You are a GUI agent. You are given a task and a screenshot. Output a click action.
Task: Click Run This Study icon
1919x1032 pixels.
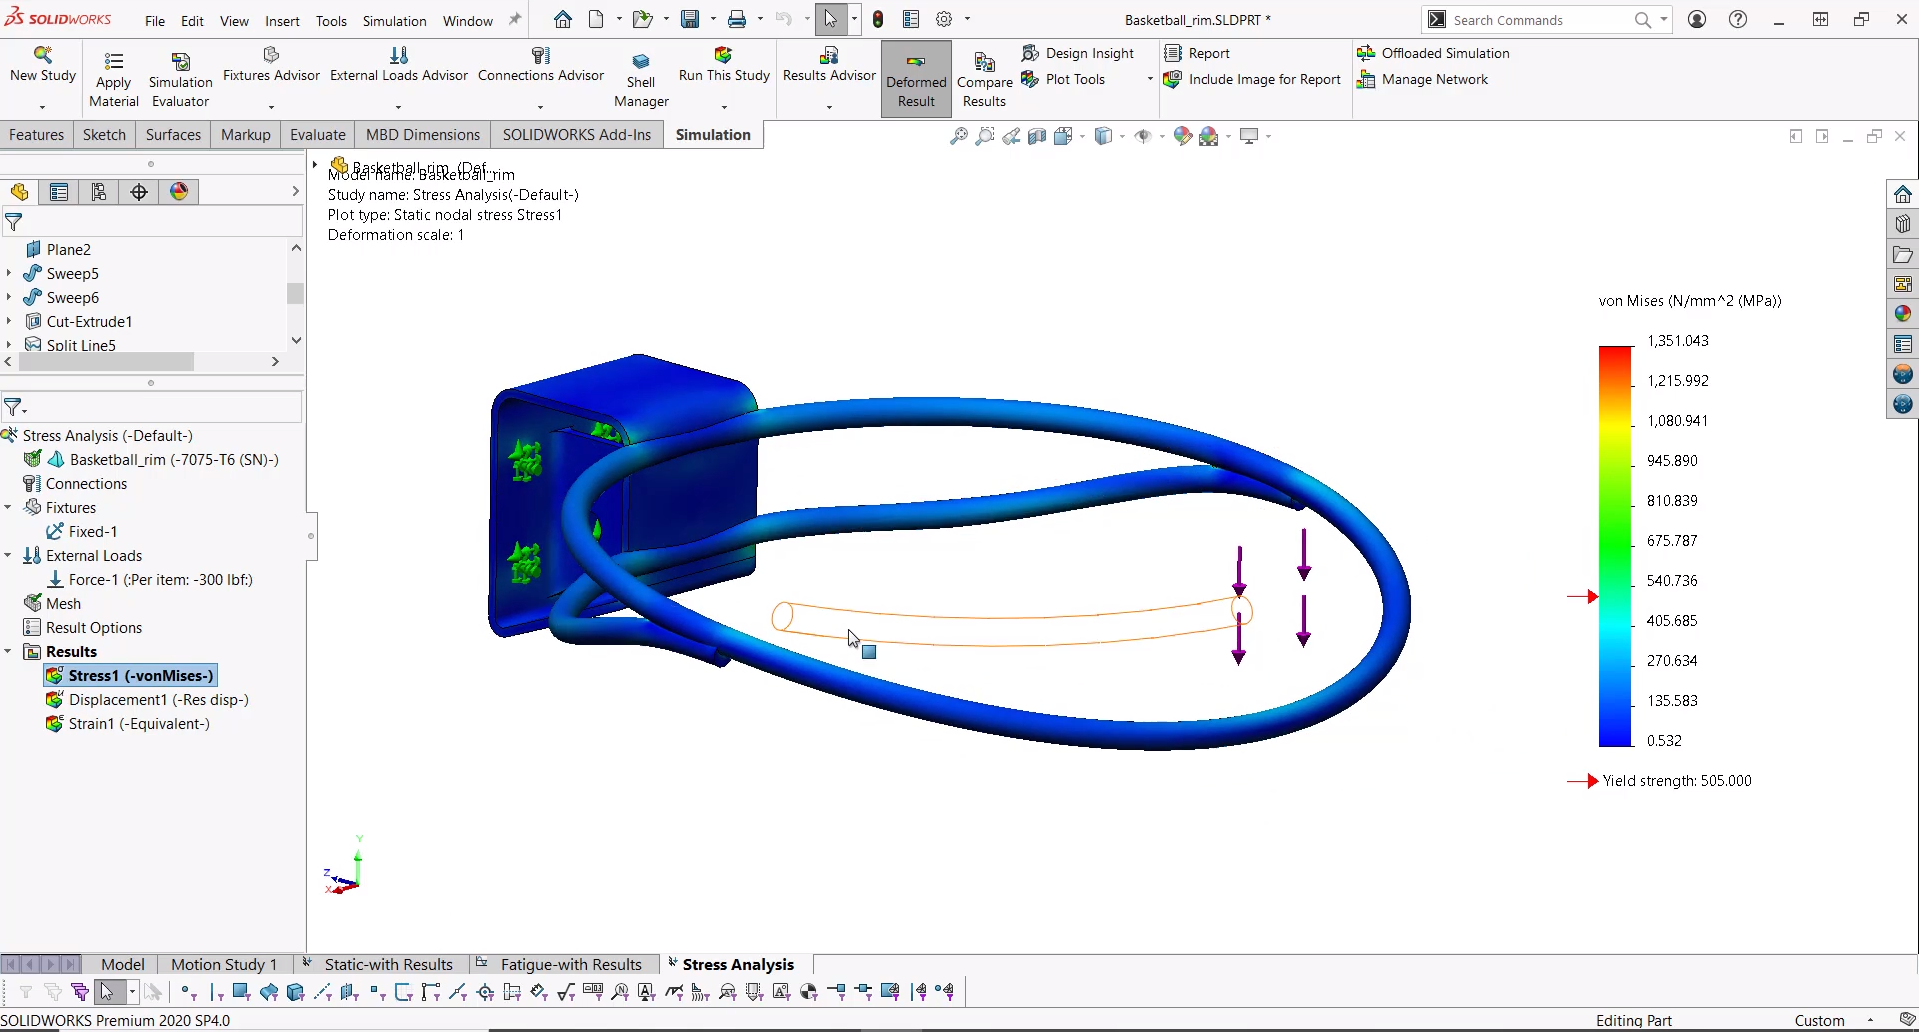[723, 56]
